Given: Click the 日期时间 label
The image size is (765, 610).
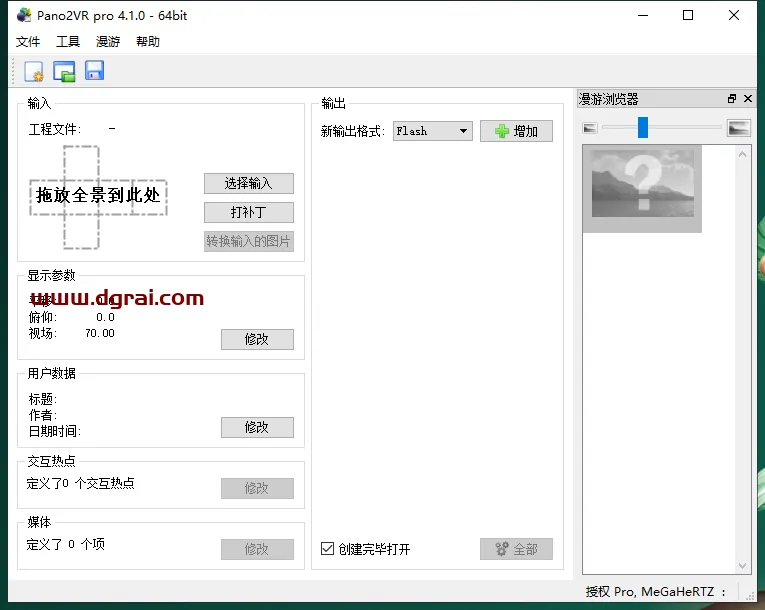Looking at the screenshot, I should click(x=55, y=431).
